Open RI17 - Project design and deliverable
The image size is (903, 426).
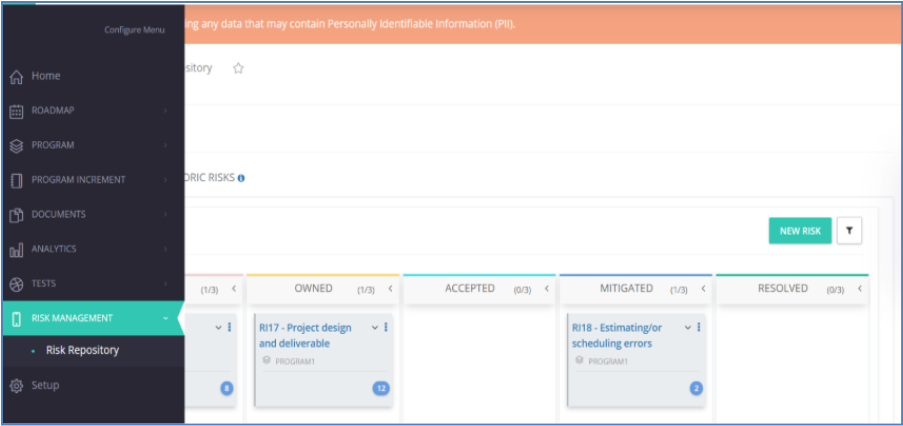305,336
